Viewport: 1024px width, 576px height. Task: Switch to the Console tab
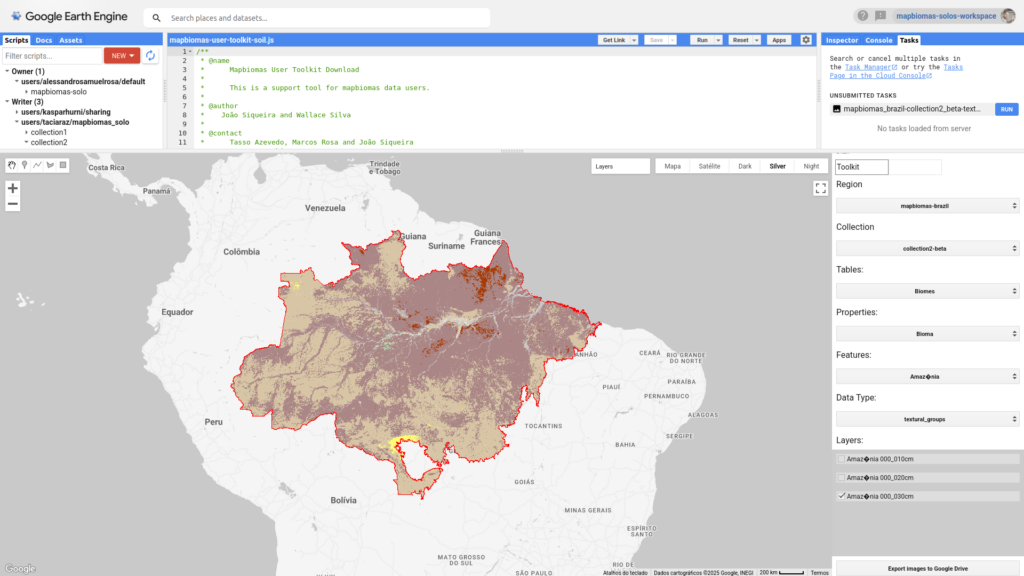point(879,40)
